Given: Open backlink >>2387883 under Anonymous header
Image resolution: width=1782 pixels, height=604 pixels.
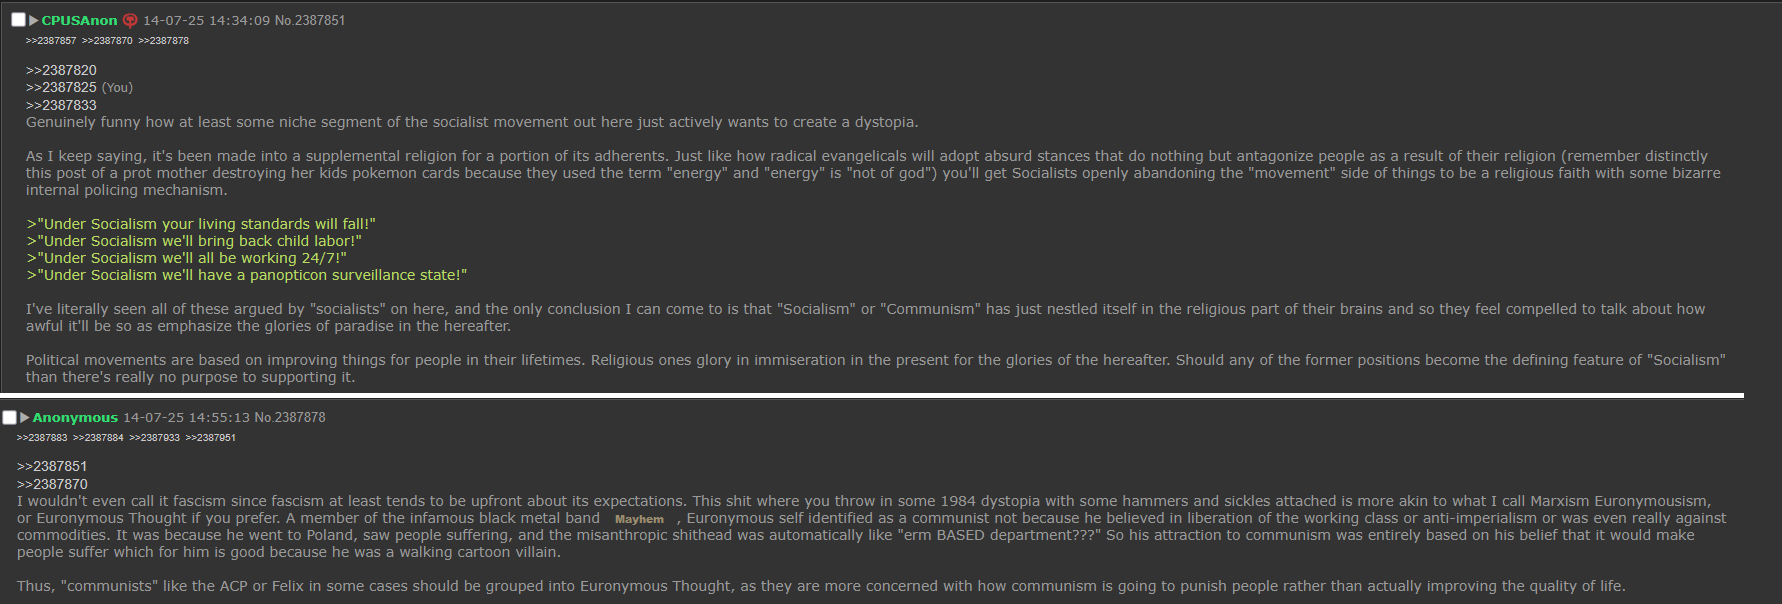Looking at the screenshot, I should point(42,438).
